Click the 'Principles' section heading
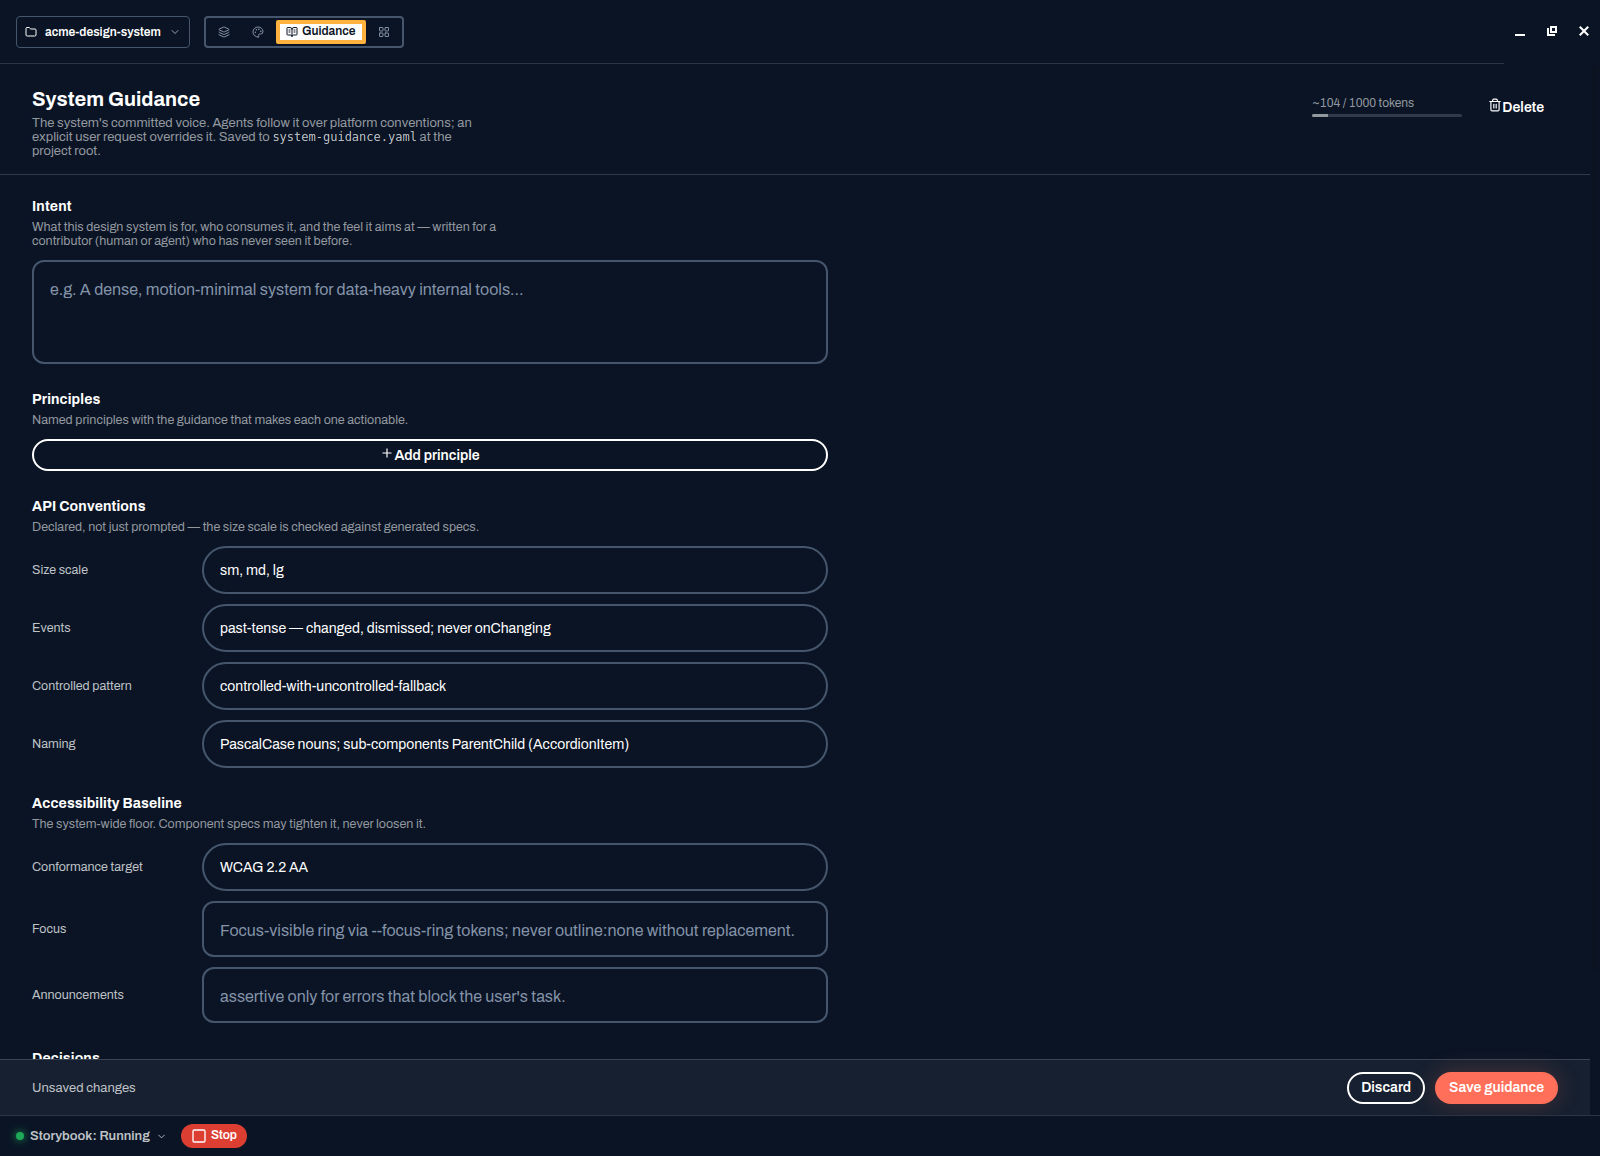Image resolution: width=1600 pixels, height=1156 pixels. point(66,399)
